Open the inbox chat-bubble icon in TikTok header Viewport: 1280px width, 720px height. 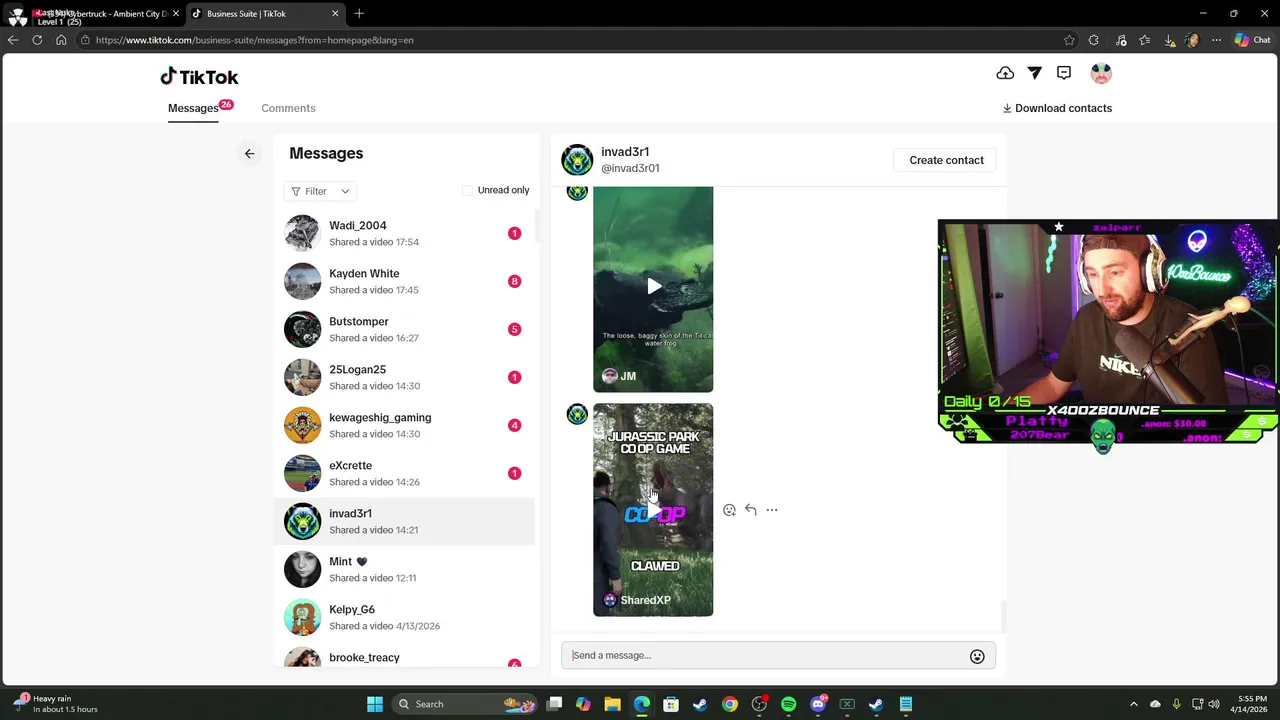point(1064,73)
